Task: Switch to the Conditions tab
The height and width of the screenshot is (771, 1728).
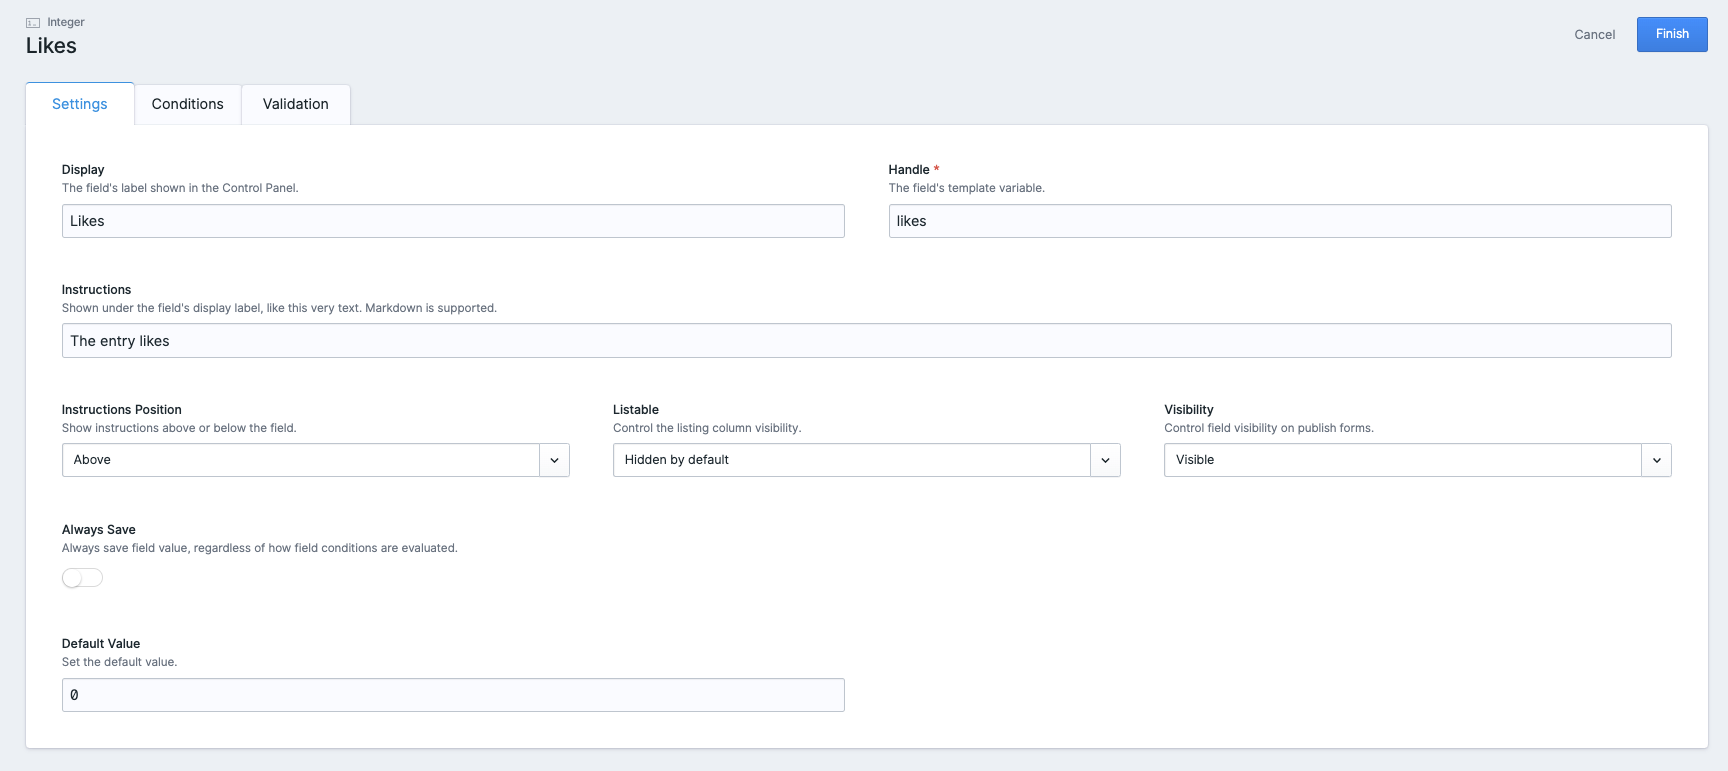Action: [187, 104]
